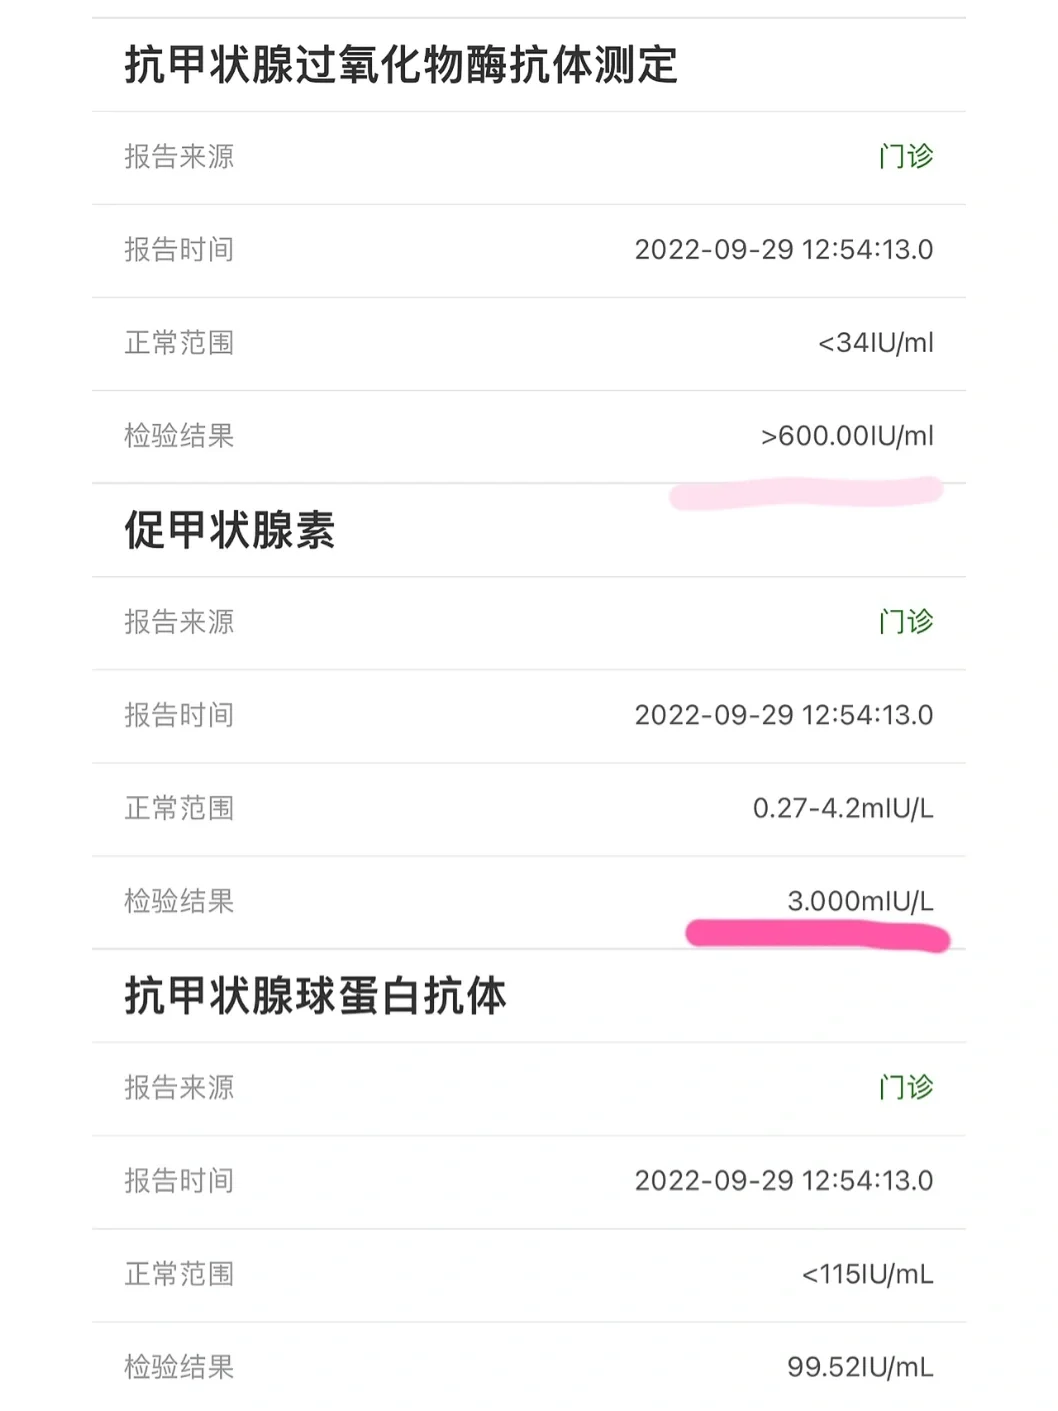
Task: Tap normal range value <115IU/mL
Action: point(867,1274)
